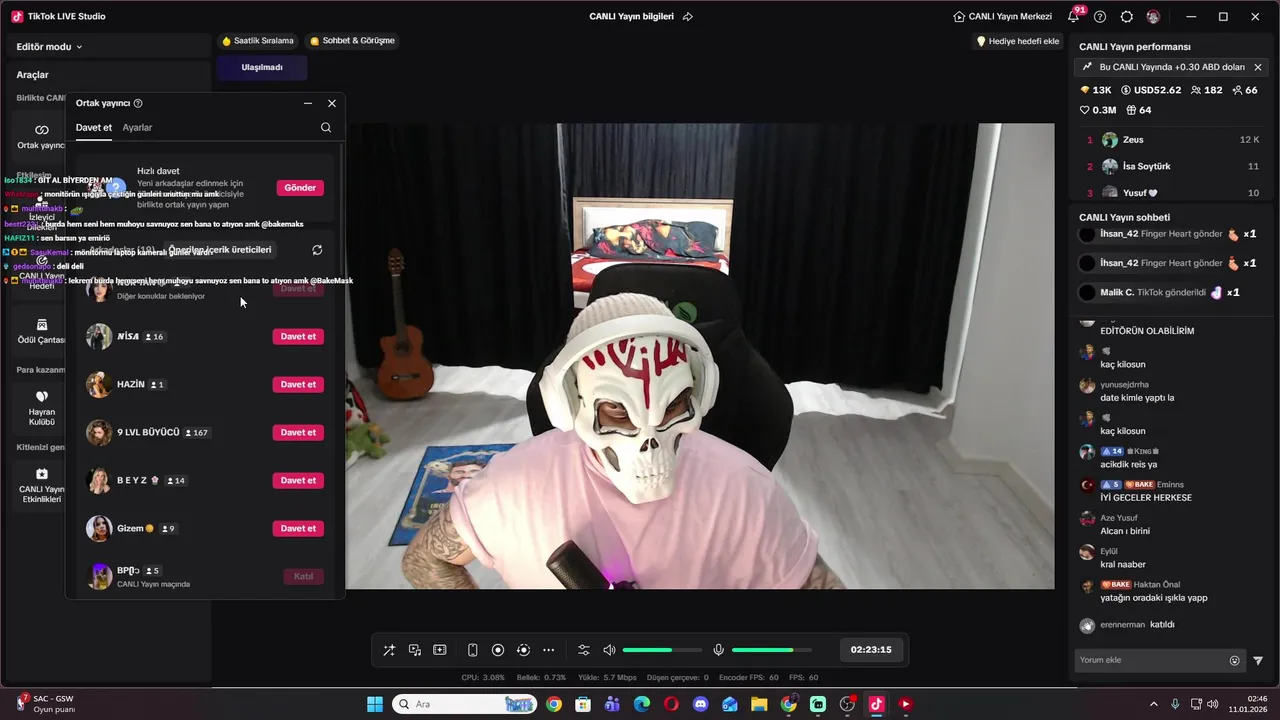Select the Saatlik Sıralama chip
This screenshot has width=1280, height=720.
click(257, 41)
